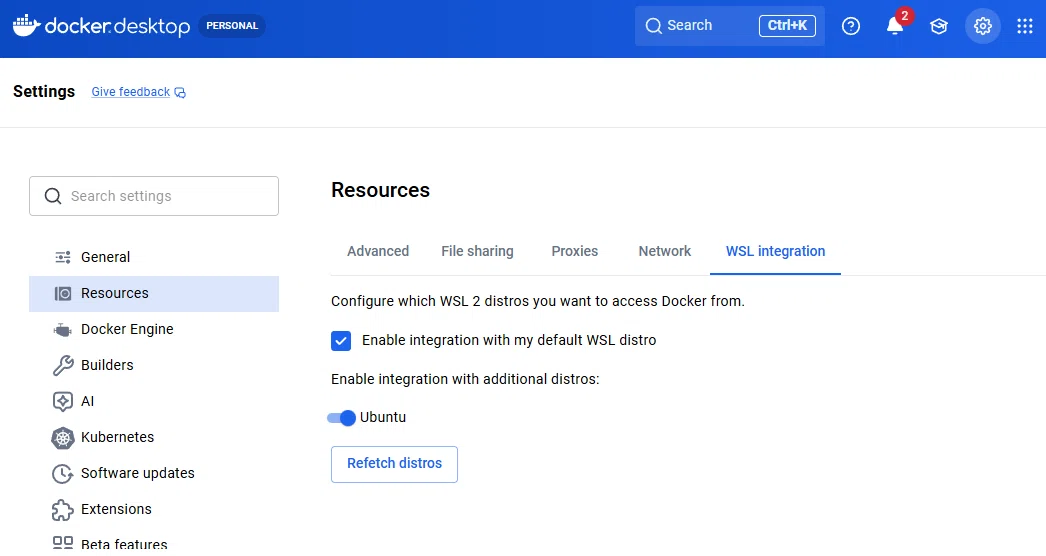The height and width of the screenshot is (556, 1046).
Task: Click the AI sparkle icon
Action: 63,401
